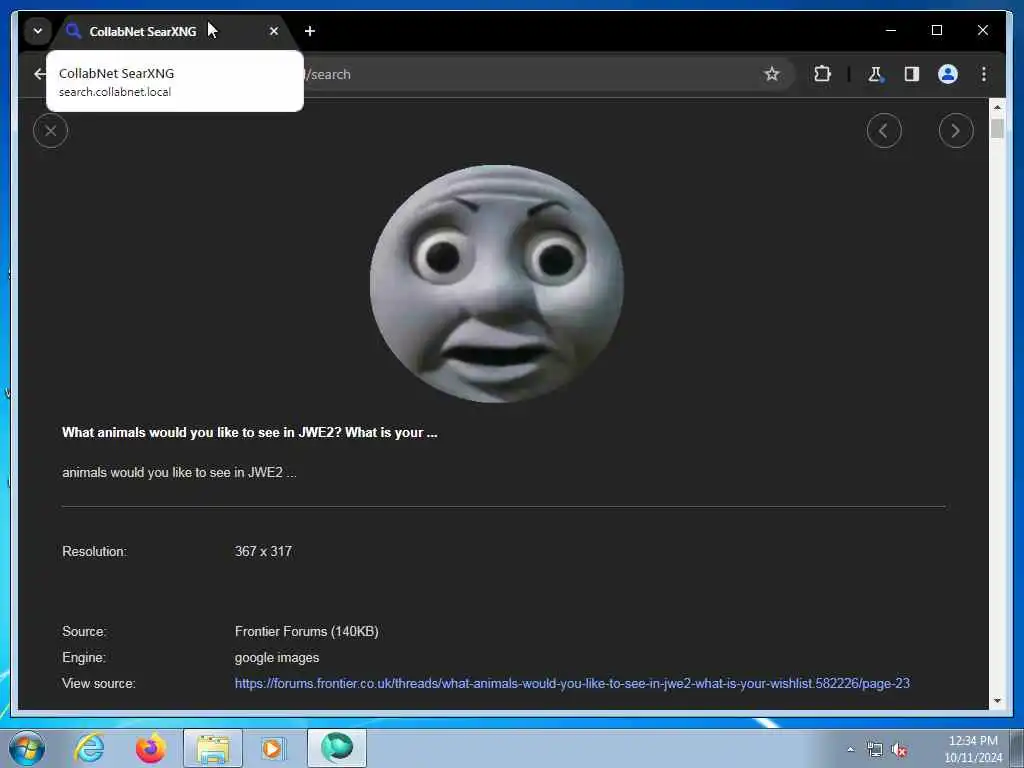Click the scroll down arrow of the page scrollbar
This screenshot has height=768, width=1024.
pyautogui.click(x=997, y=701)
